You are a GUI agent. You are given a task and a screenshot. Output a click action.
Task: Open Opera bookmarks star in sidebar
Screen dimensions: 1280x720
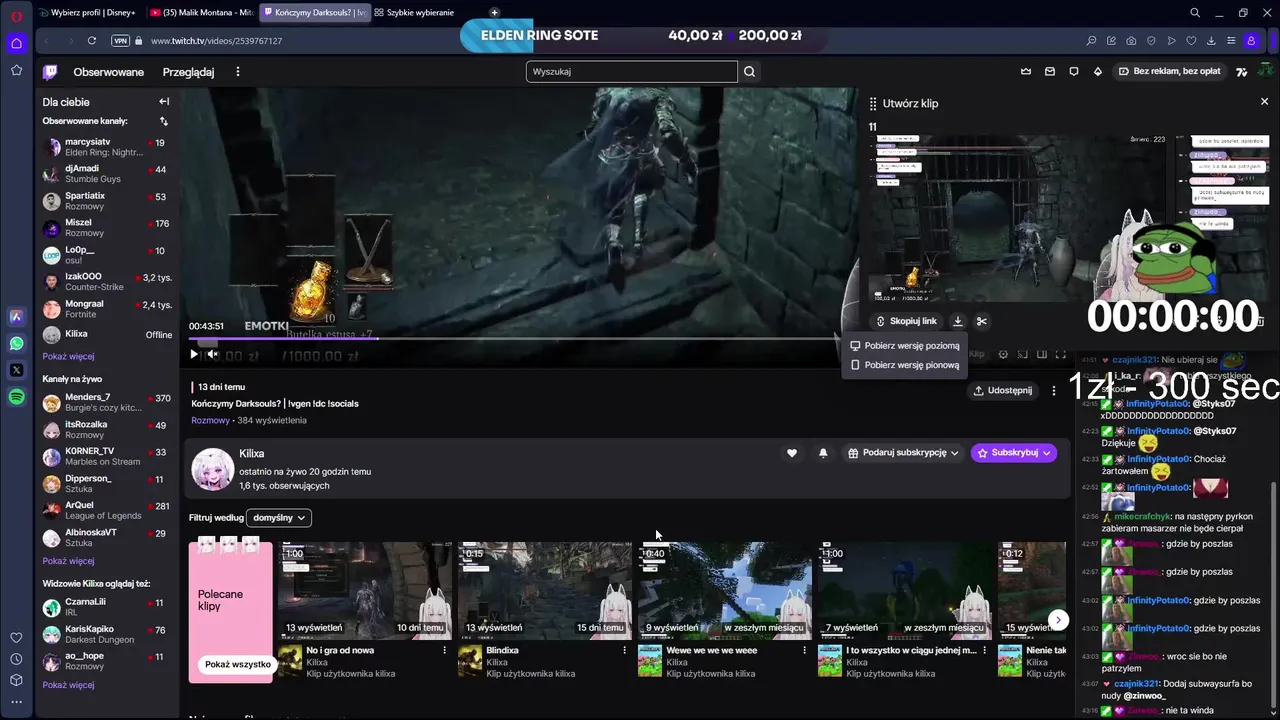tap(16, 70)
